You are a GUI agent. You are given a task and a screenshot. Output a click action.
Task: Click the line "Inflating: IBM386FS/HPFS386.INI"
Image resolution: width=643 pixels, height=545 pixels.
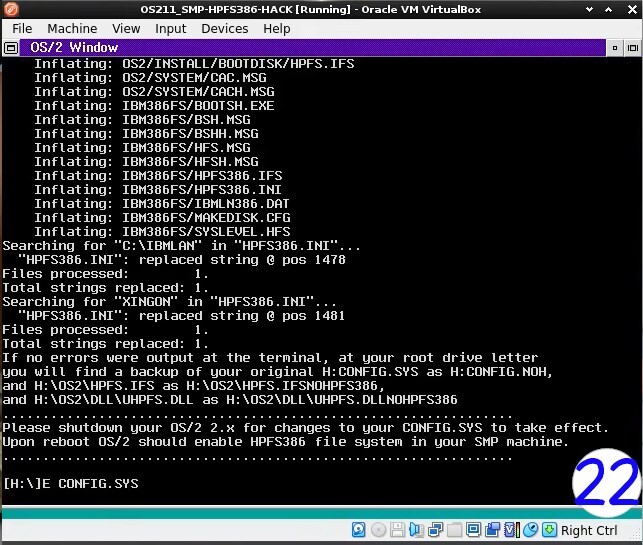tap(158, 189)
